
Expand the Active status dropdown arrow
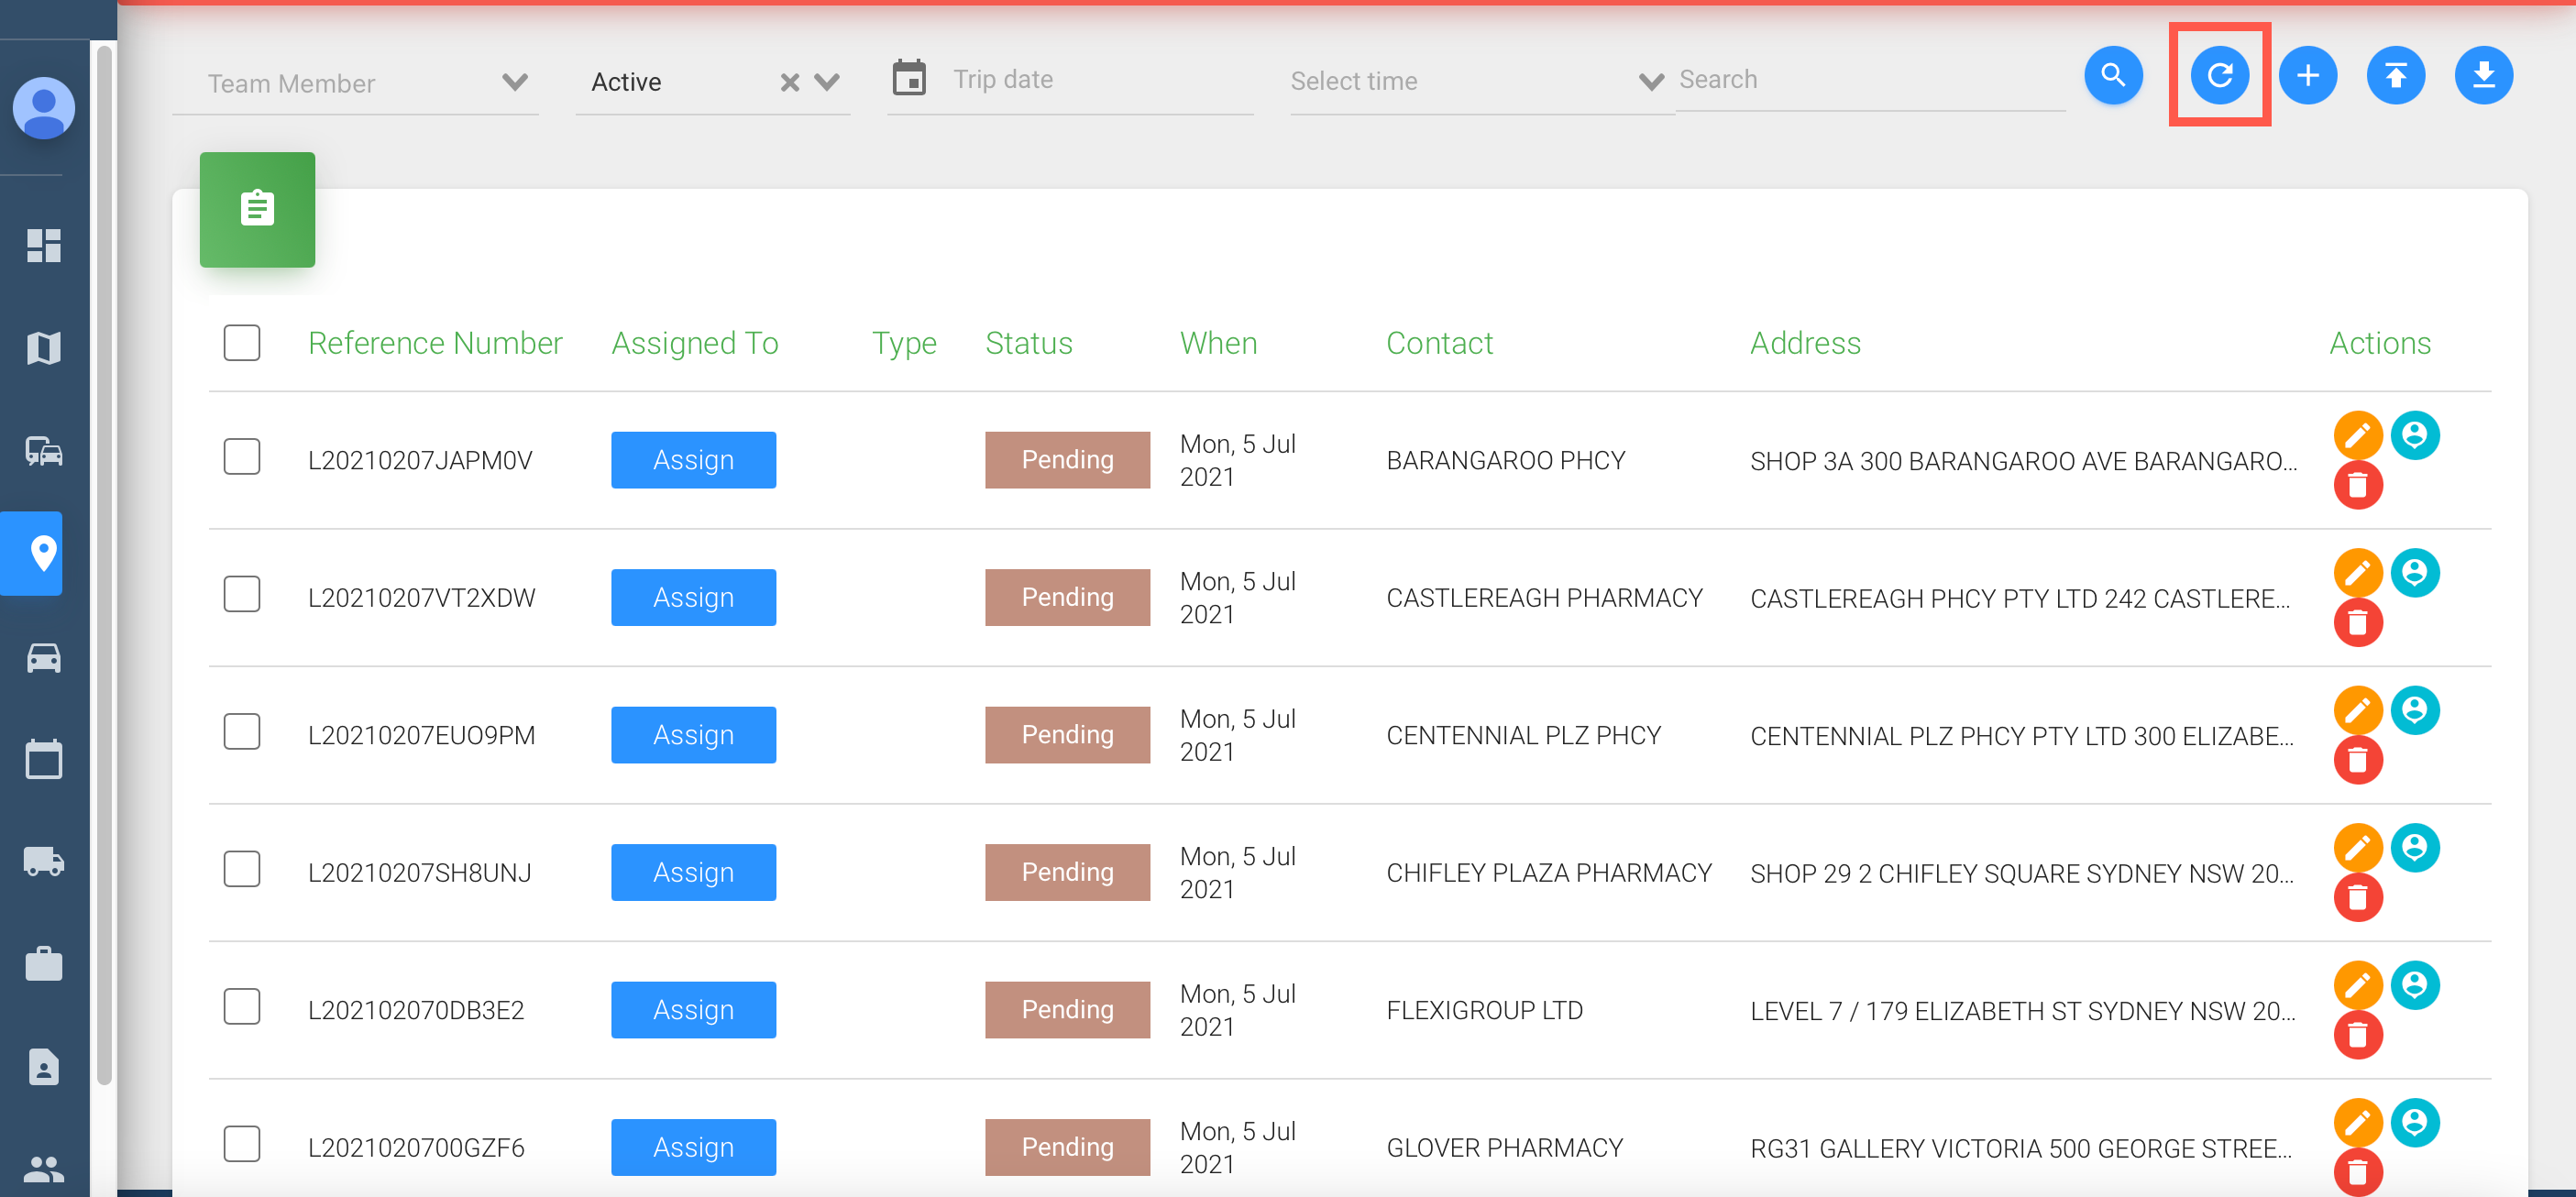click(x=827, y=82)
